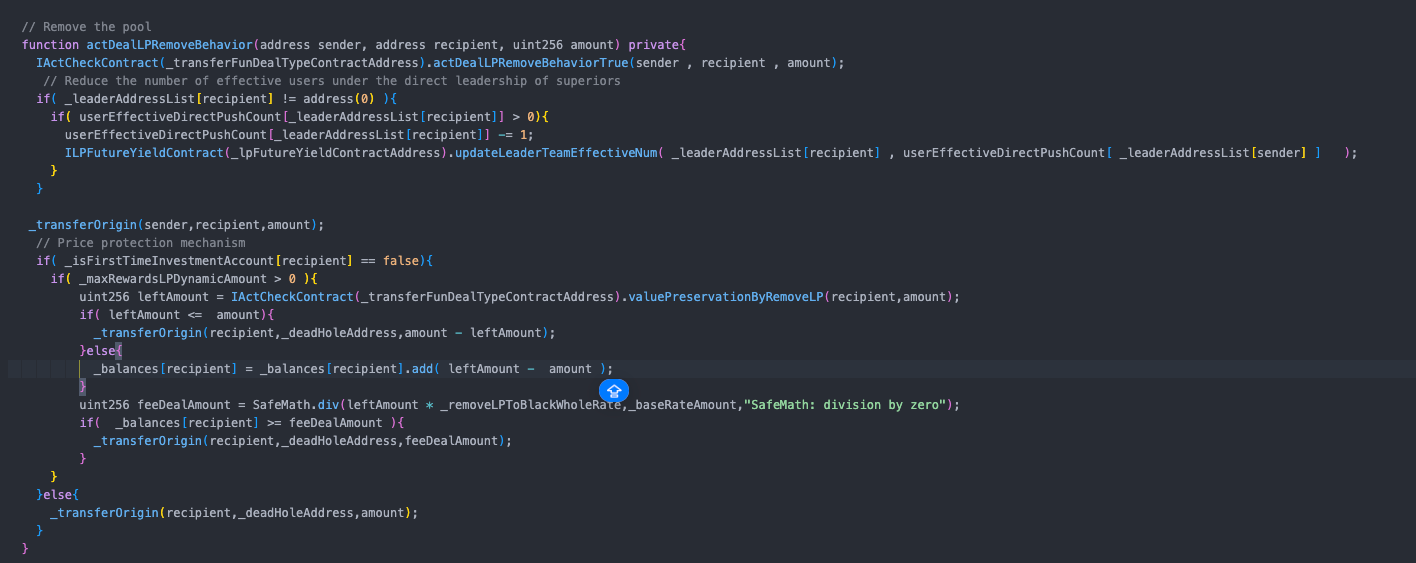Click the "address recipient" parameter
The image size is (1416, 563).
point(436,45)
